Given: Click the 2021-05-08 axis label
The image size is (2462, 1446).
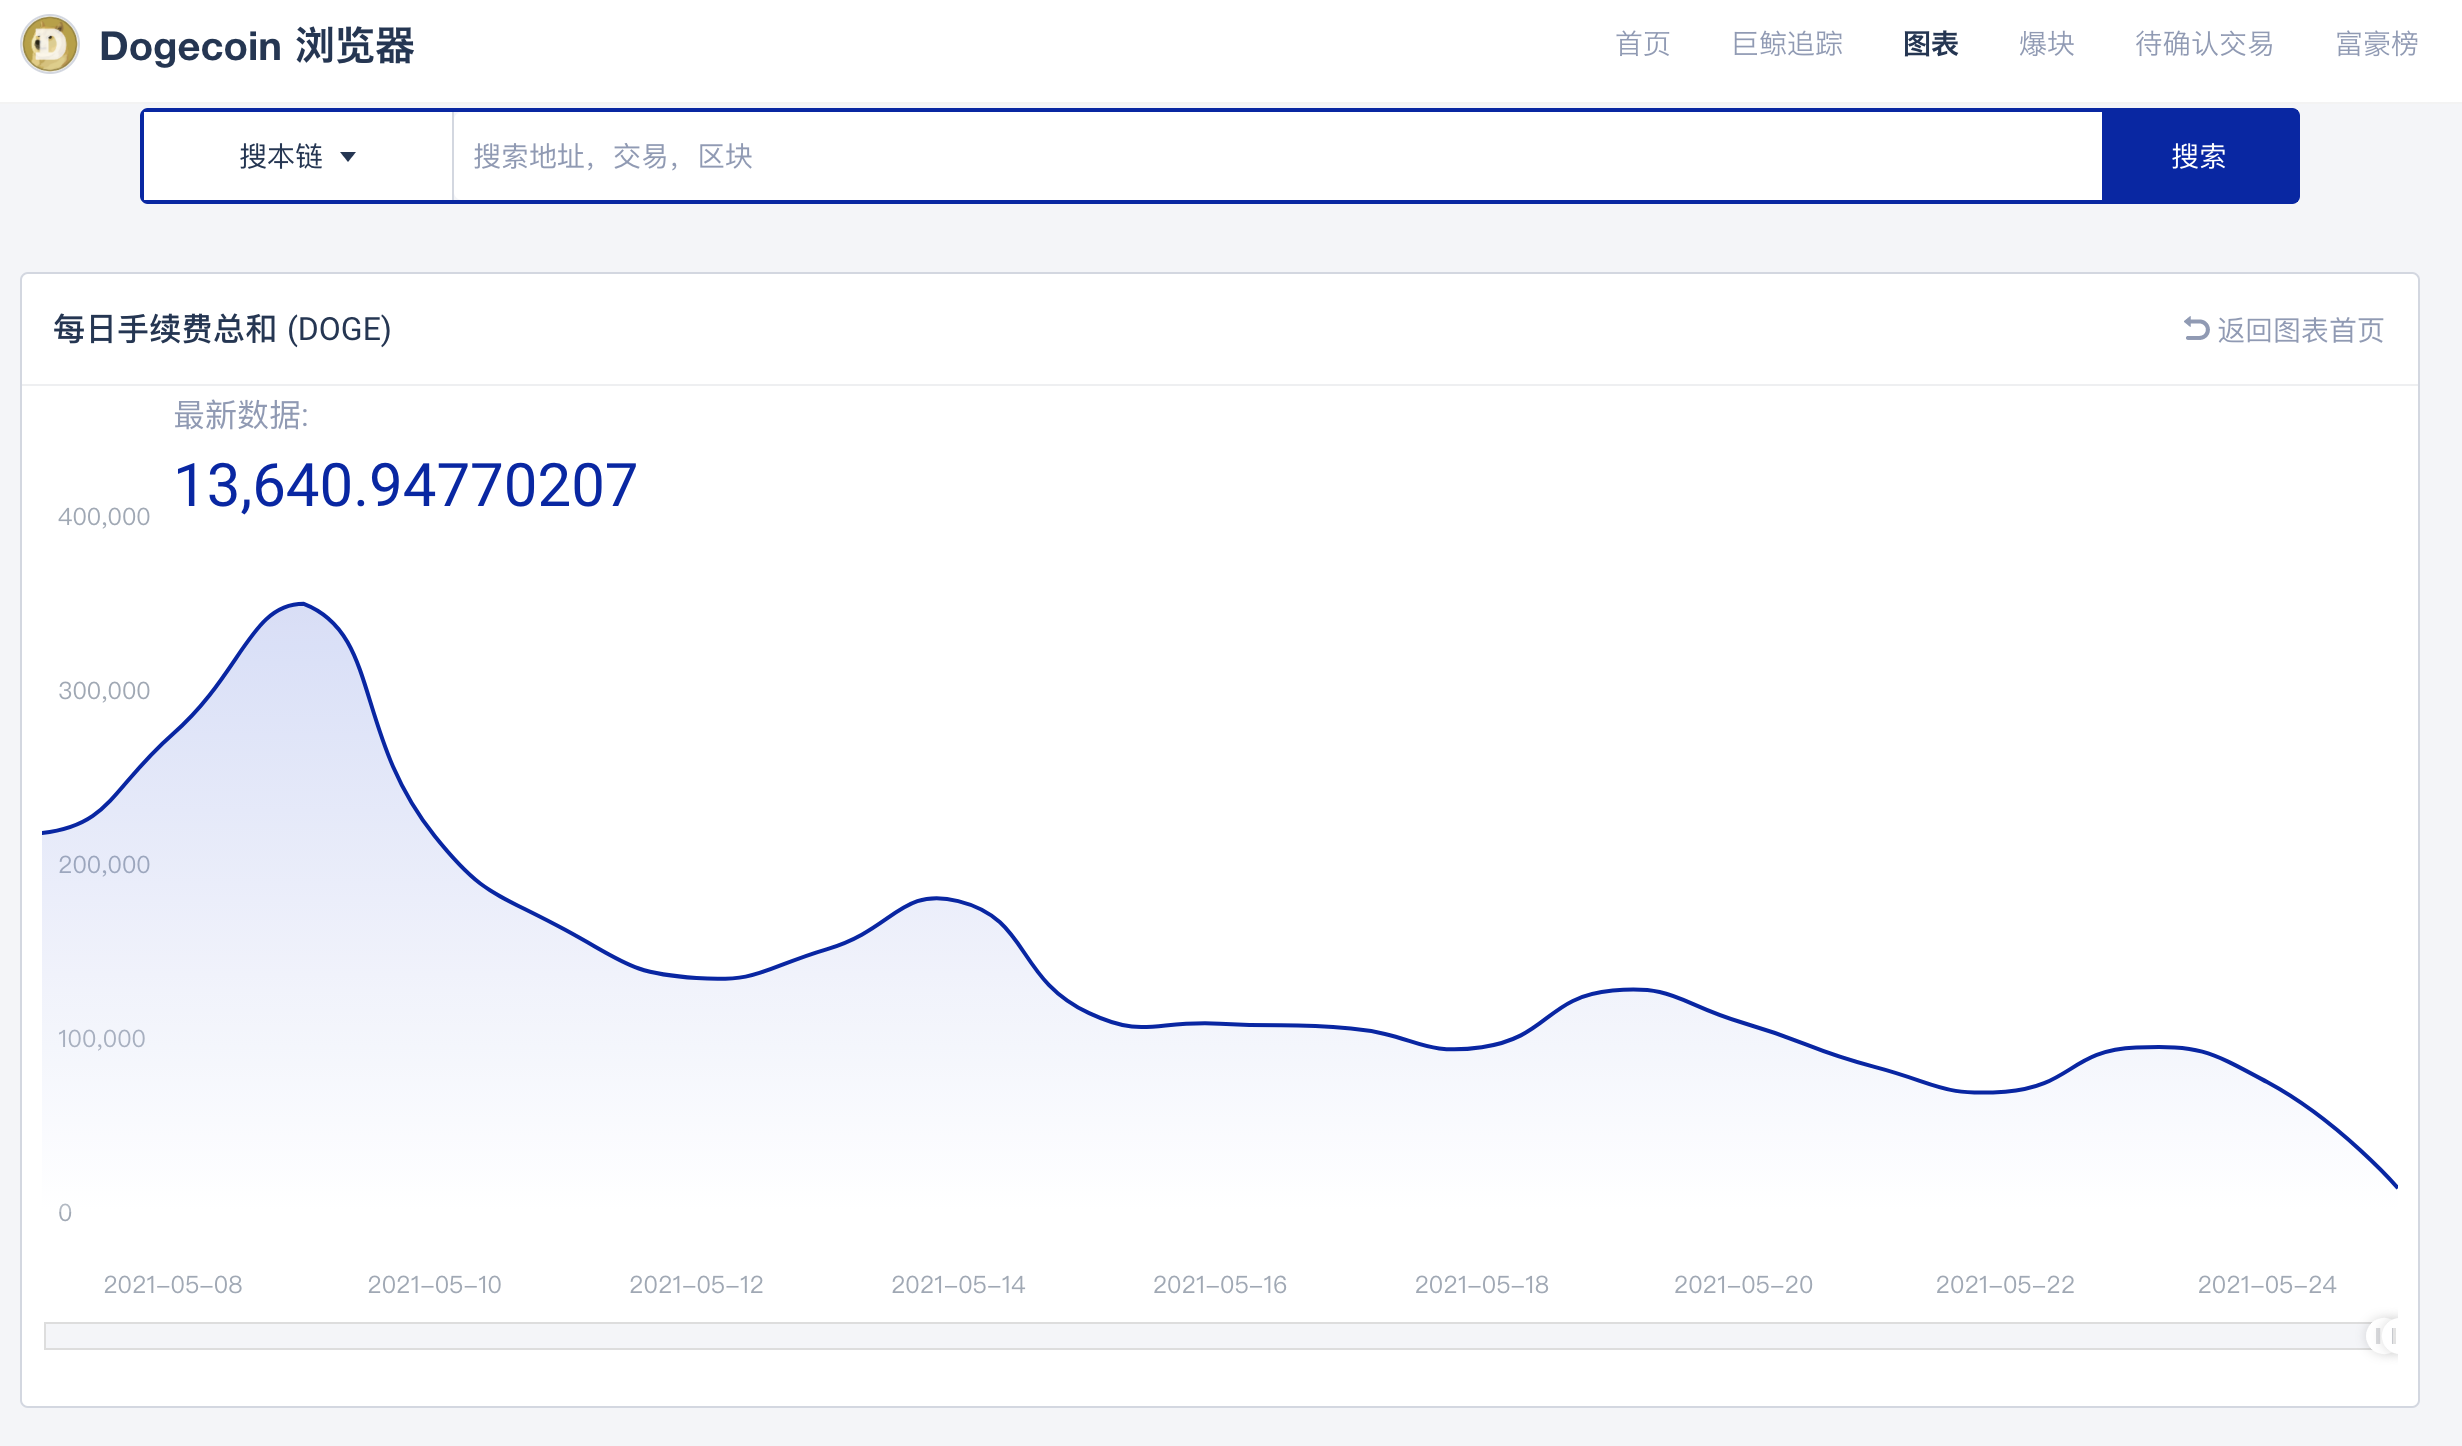Looking at the screenshot, I should point(173,1285).
